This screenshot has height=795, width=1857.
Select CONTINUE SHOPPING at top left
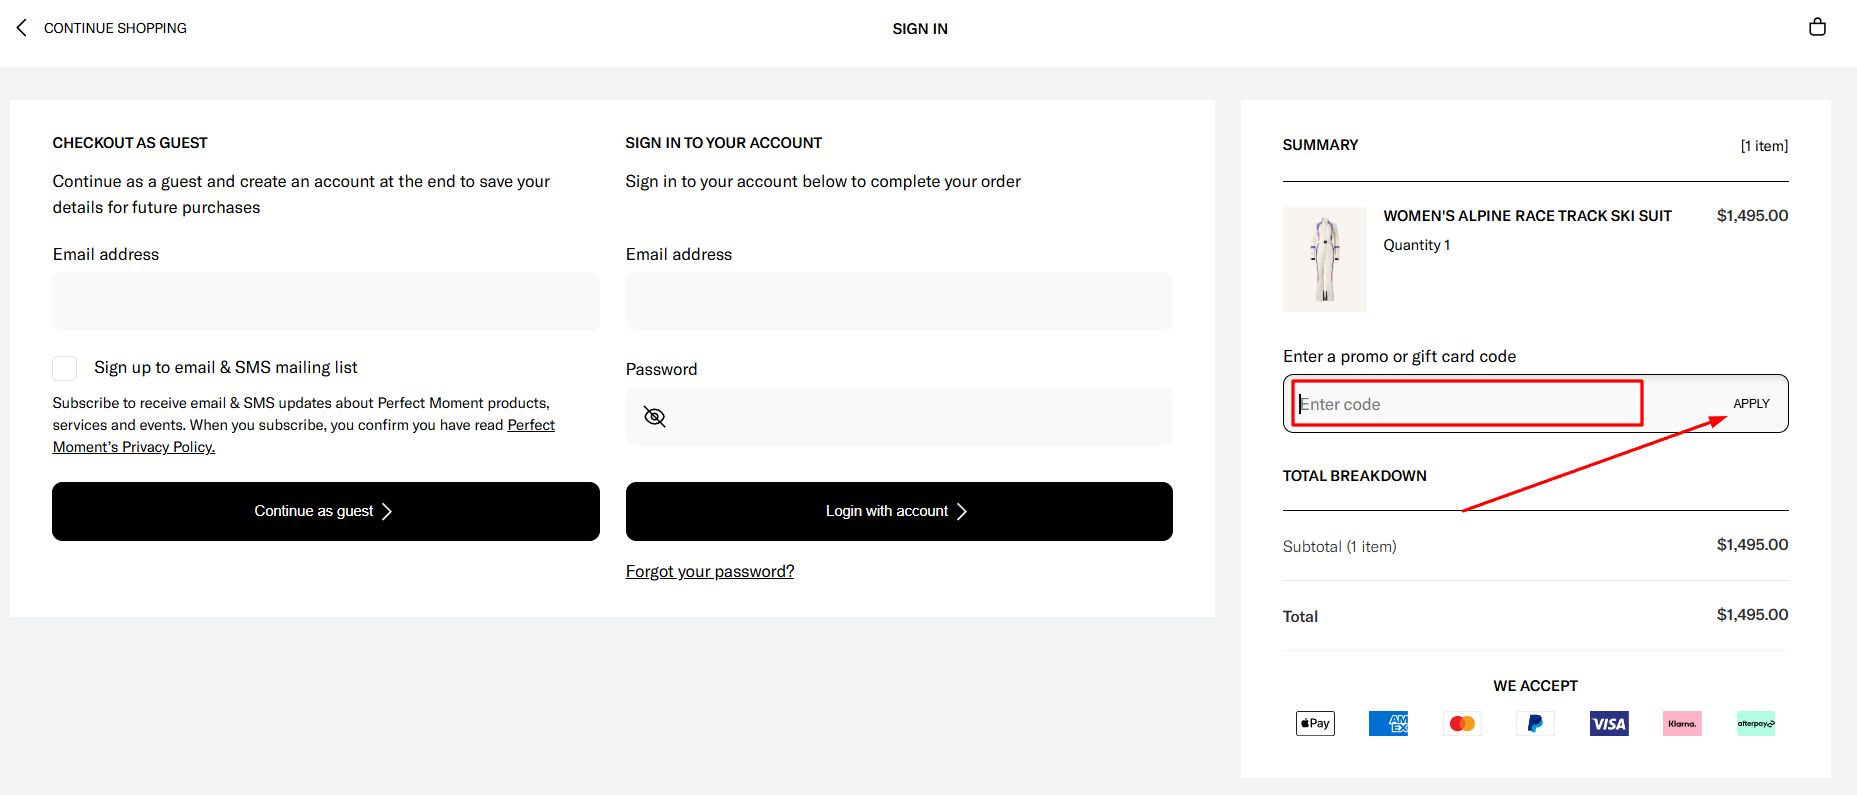[114, 27]
